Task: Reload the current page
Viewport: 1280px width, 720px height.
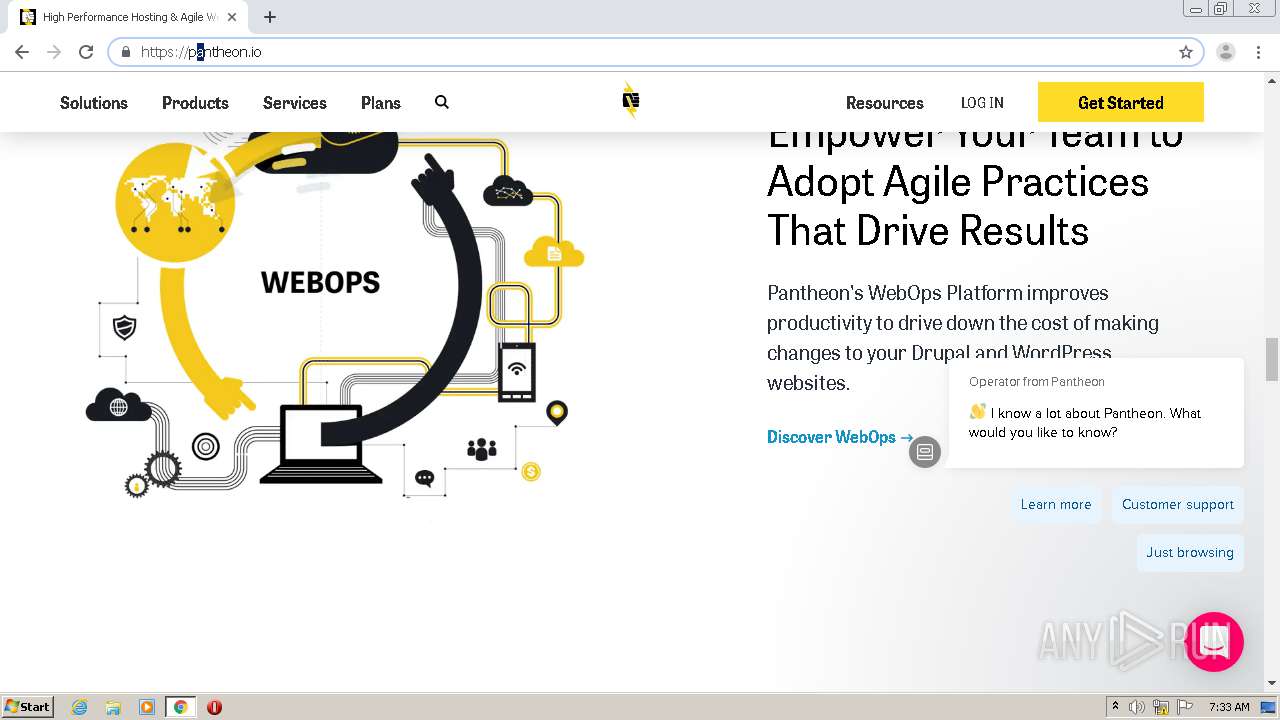Action: [x=86, y=52]
